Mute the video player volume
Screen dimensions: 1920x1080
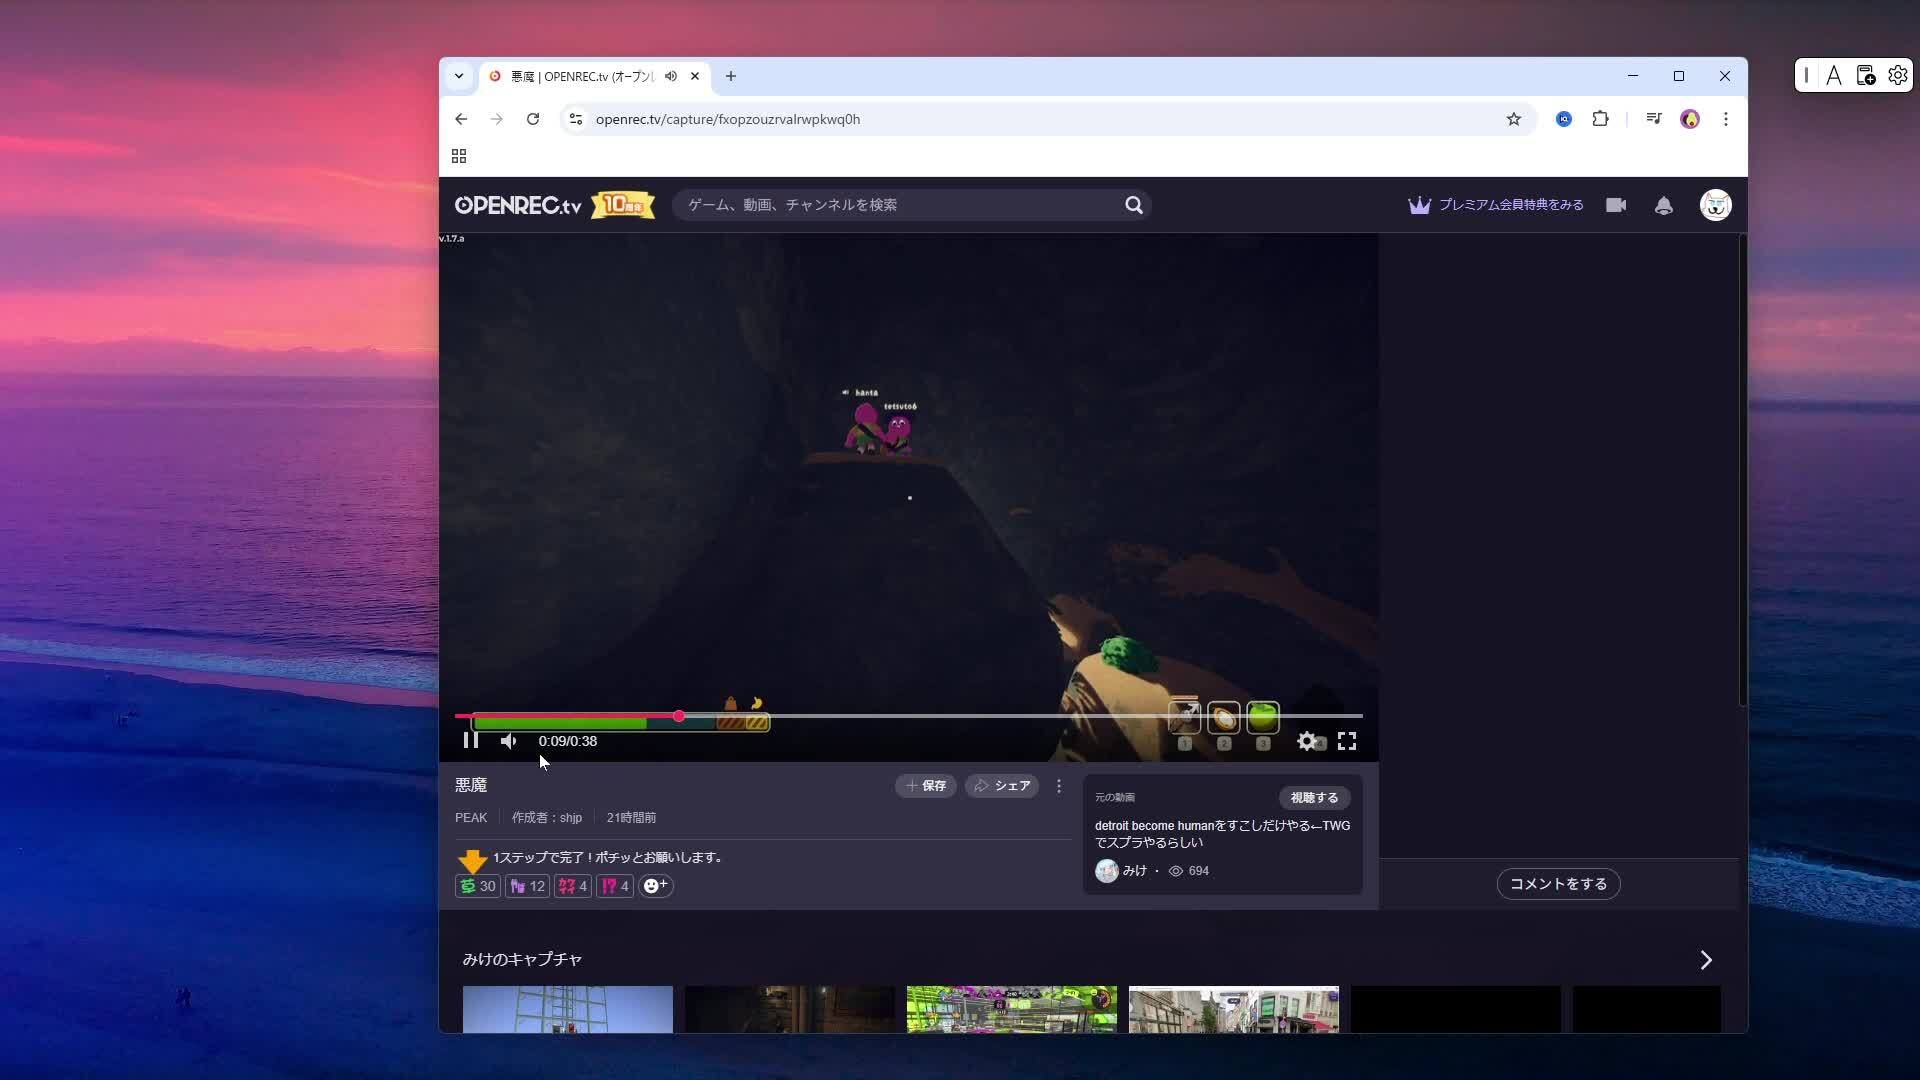(x=509, y=741)
